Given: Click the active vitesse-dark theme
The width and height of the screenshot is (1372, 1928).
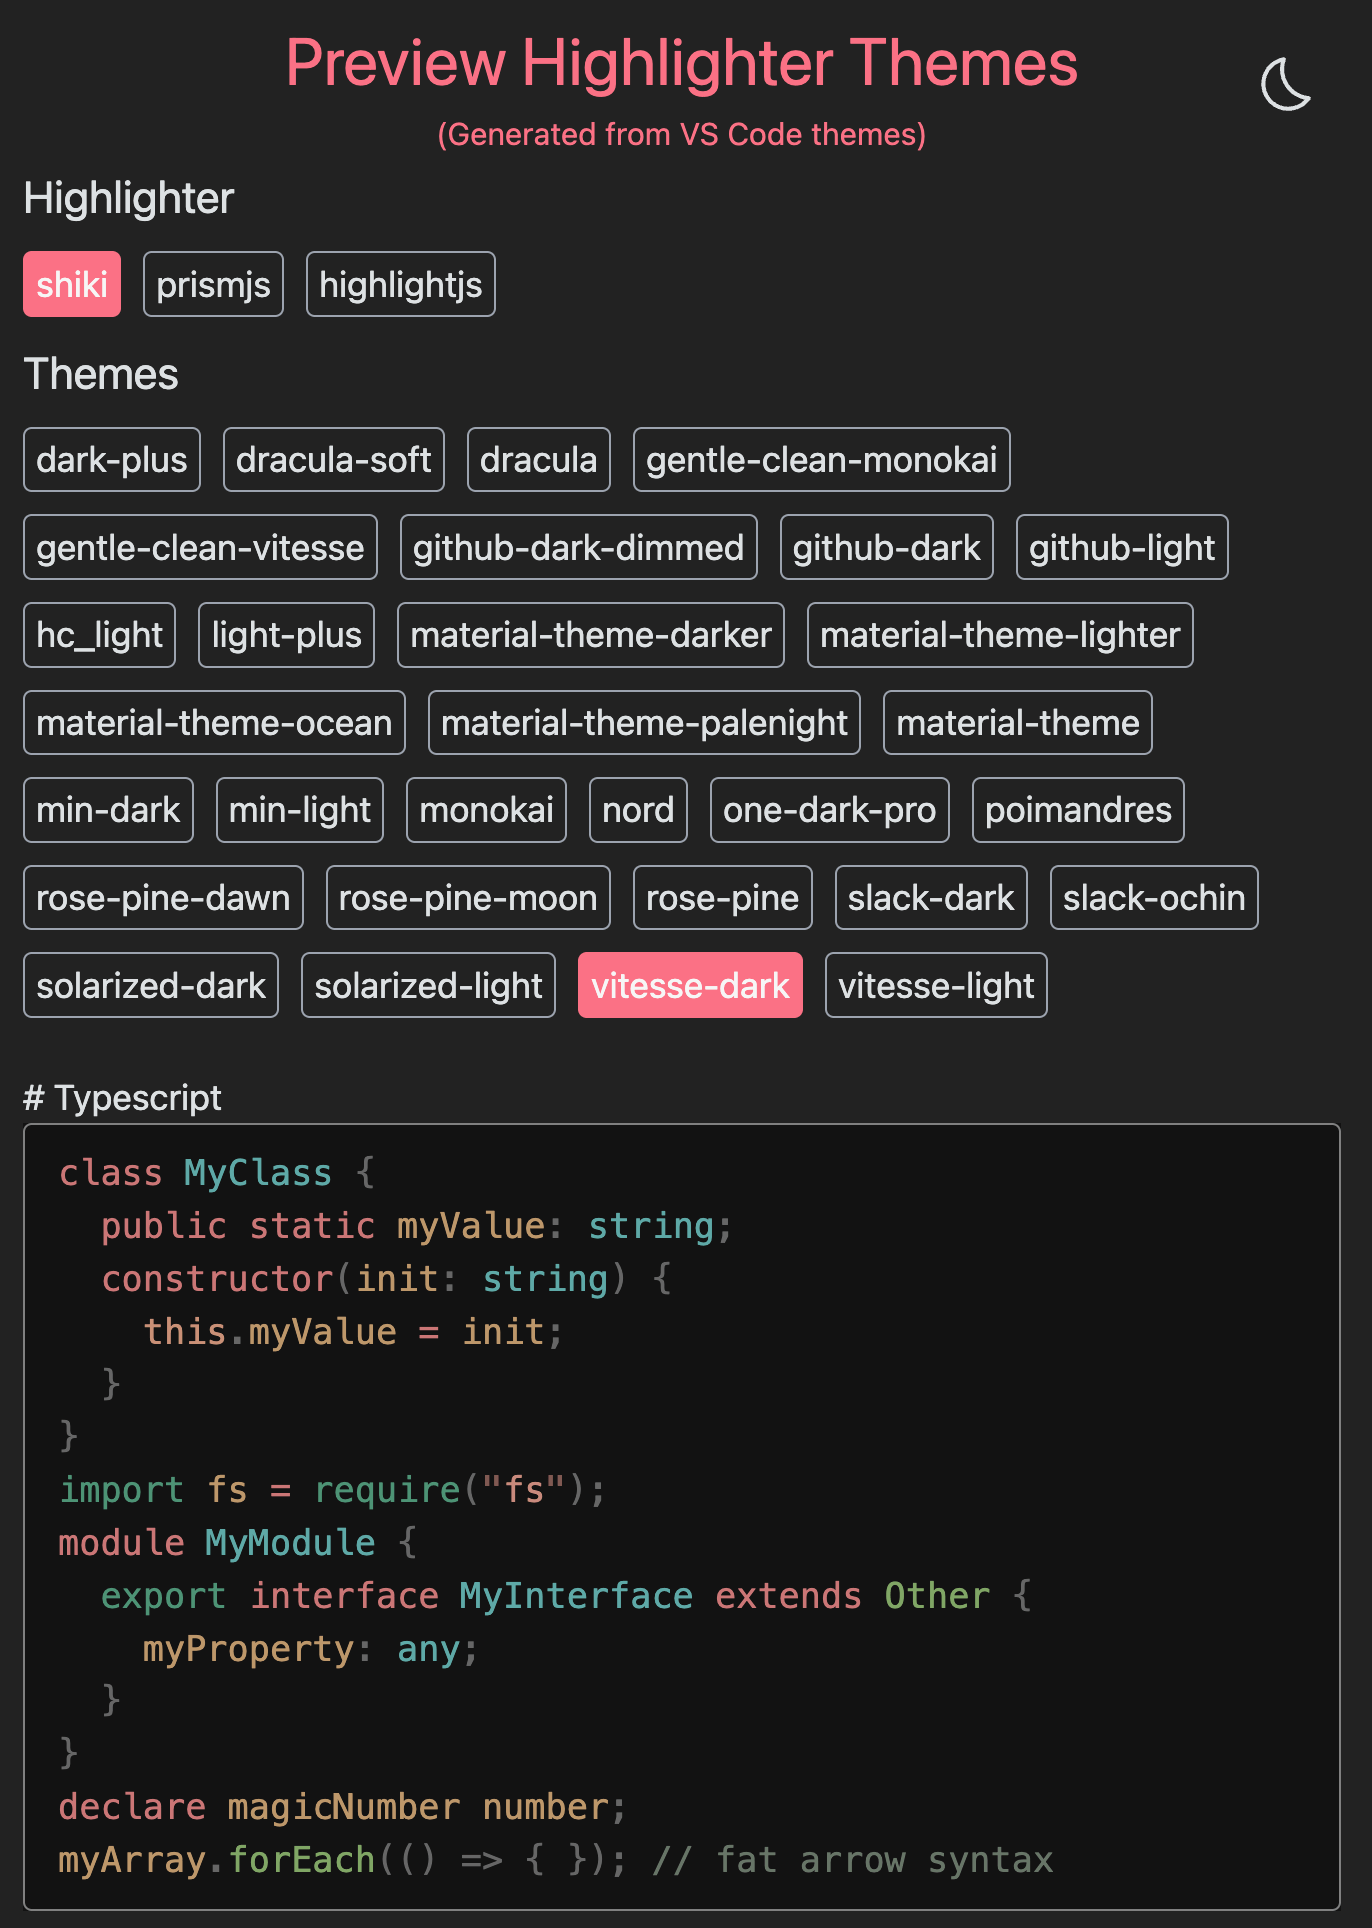Looking at the screenshot, I should 690,985.
